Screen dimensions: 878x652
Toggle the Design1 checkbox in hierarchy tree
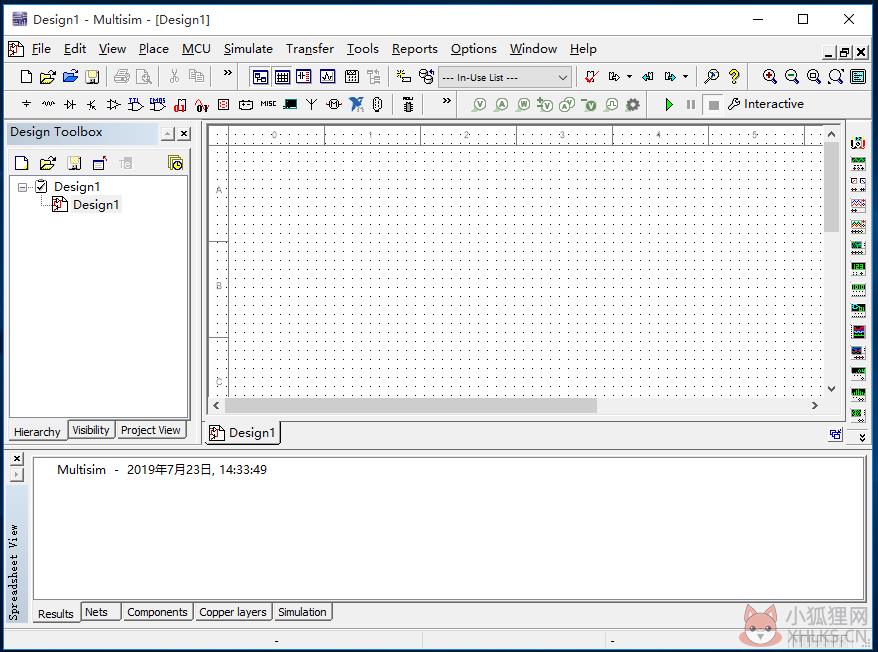click(x=41, y=187)
